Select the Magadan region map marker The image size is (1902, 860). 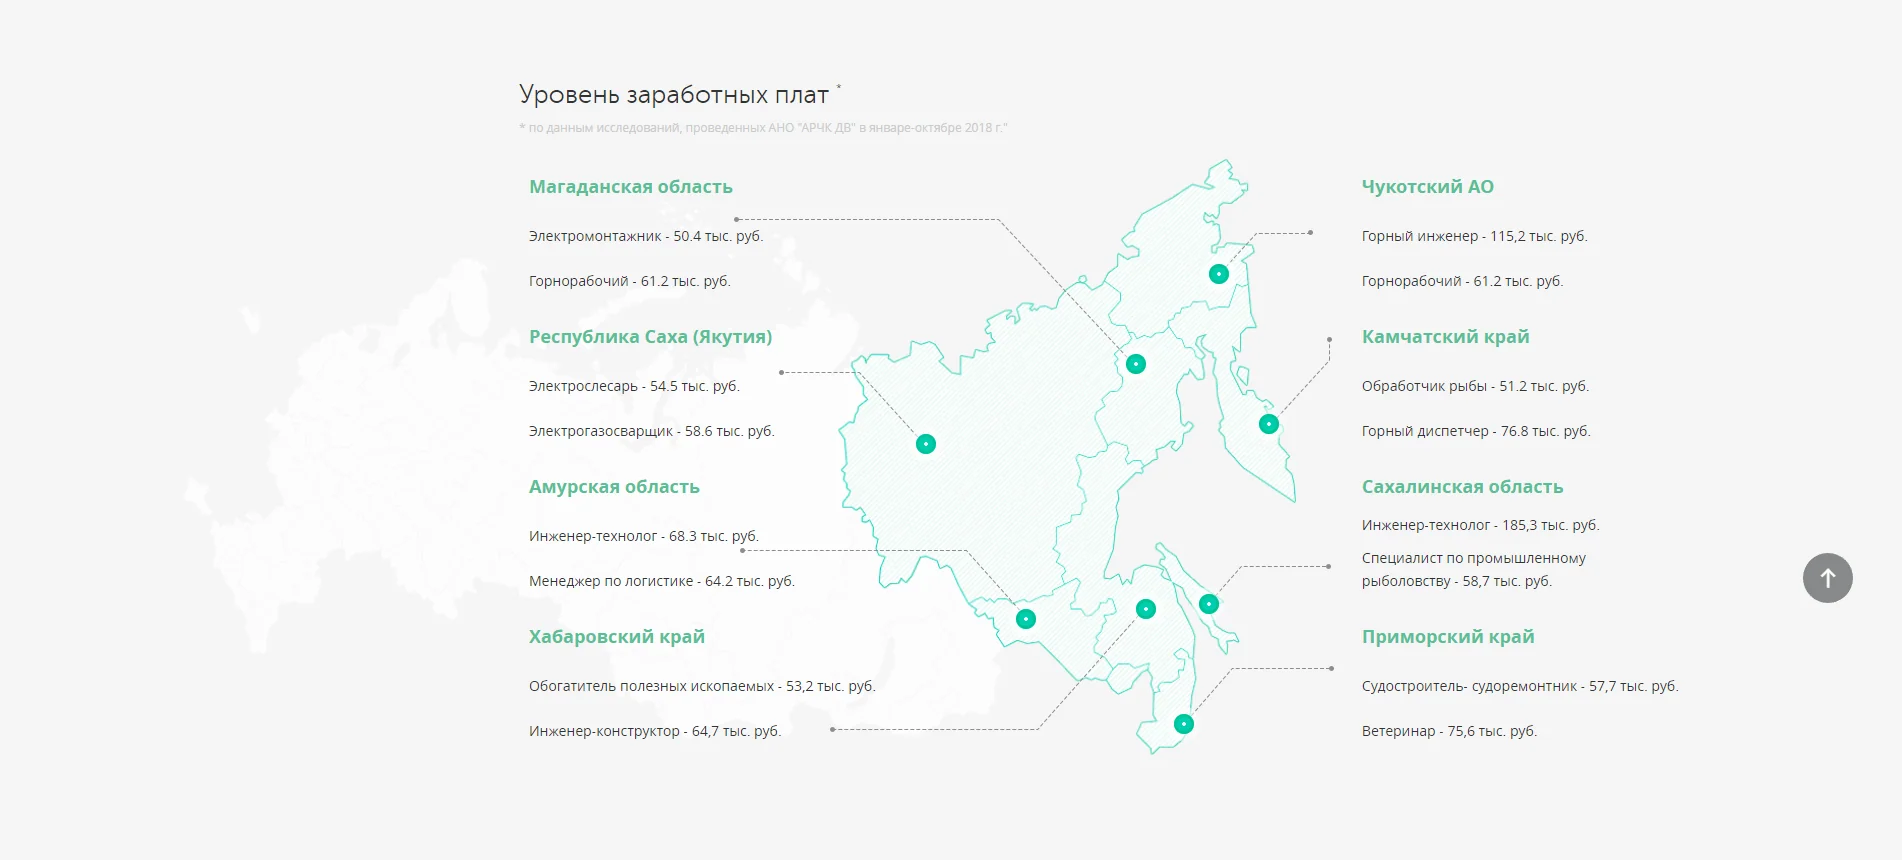click(x=1135, y=364)
